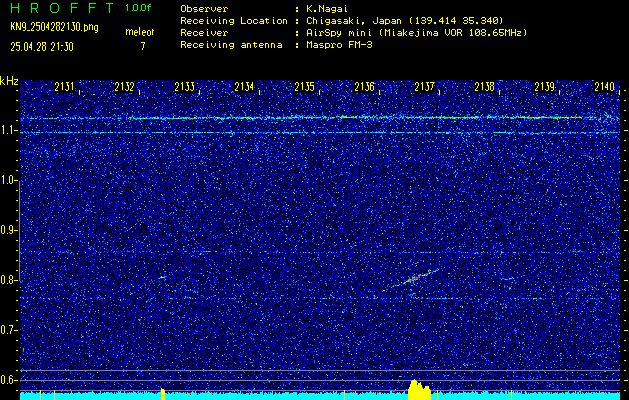Click the meteor label text

[140, 32]
